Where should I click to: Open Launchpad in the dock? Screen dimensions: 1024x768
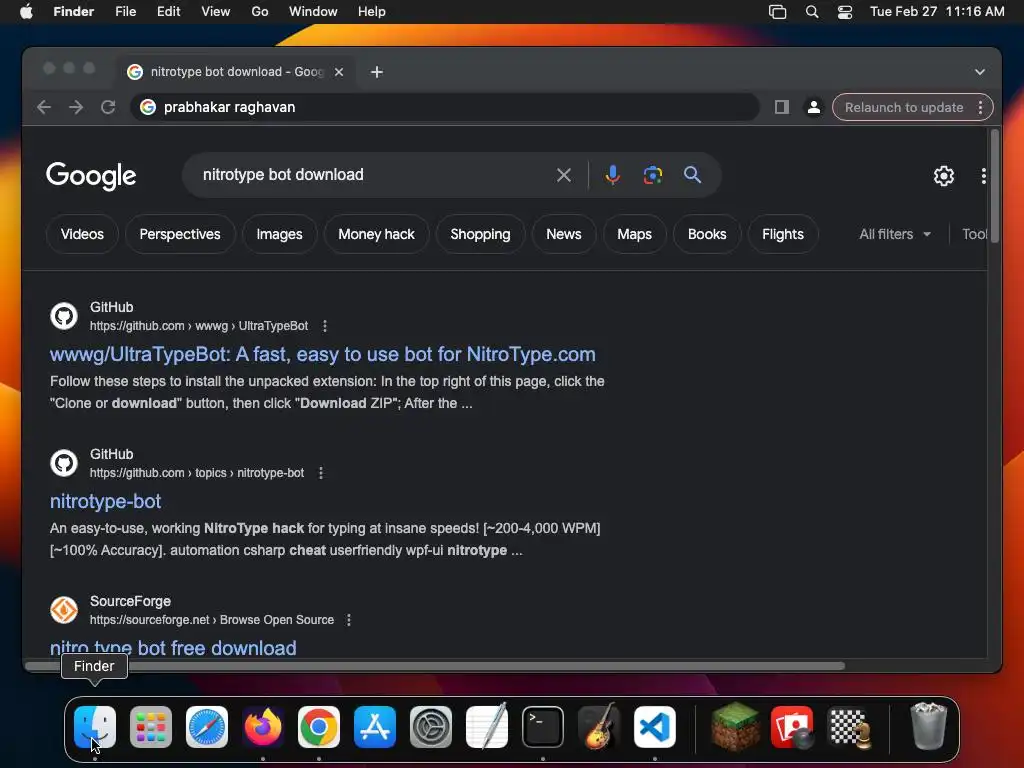151,726
